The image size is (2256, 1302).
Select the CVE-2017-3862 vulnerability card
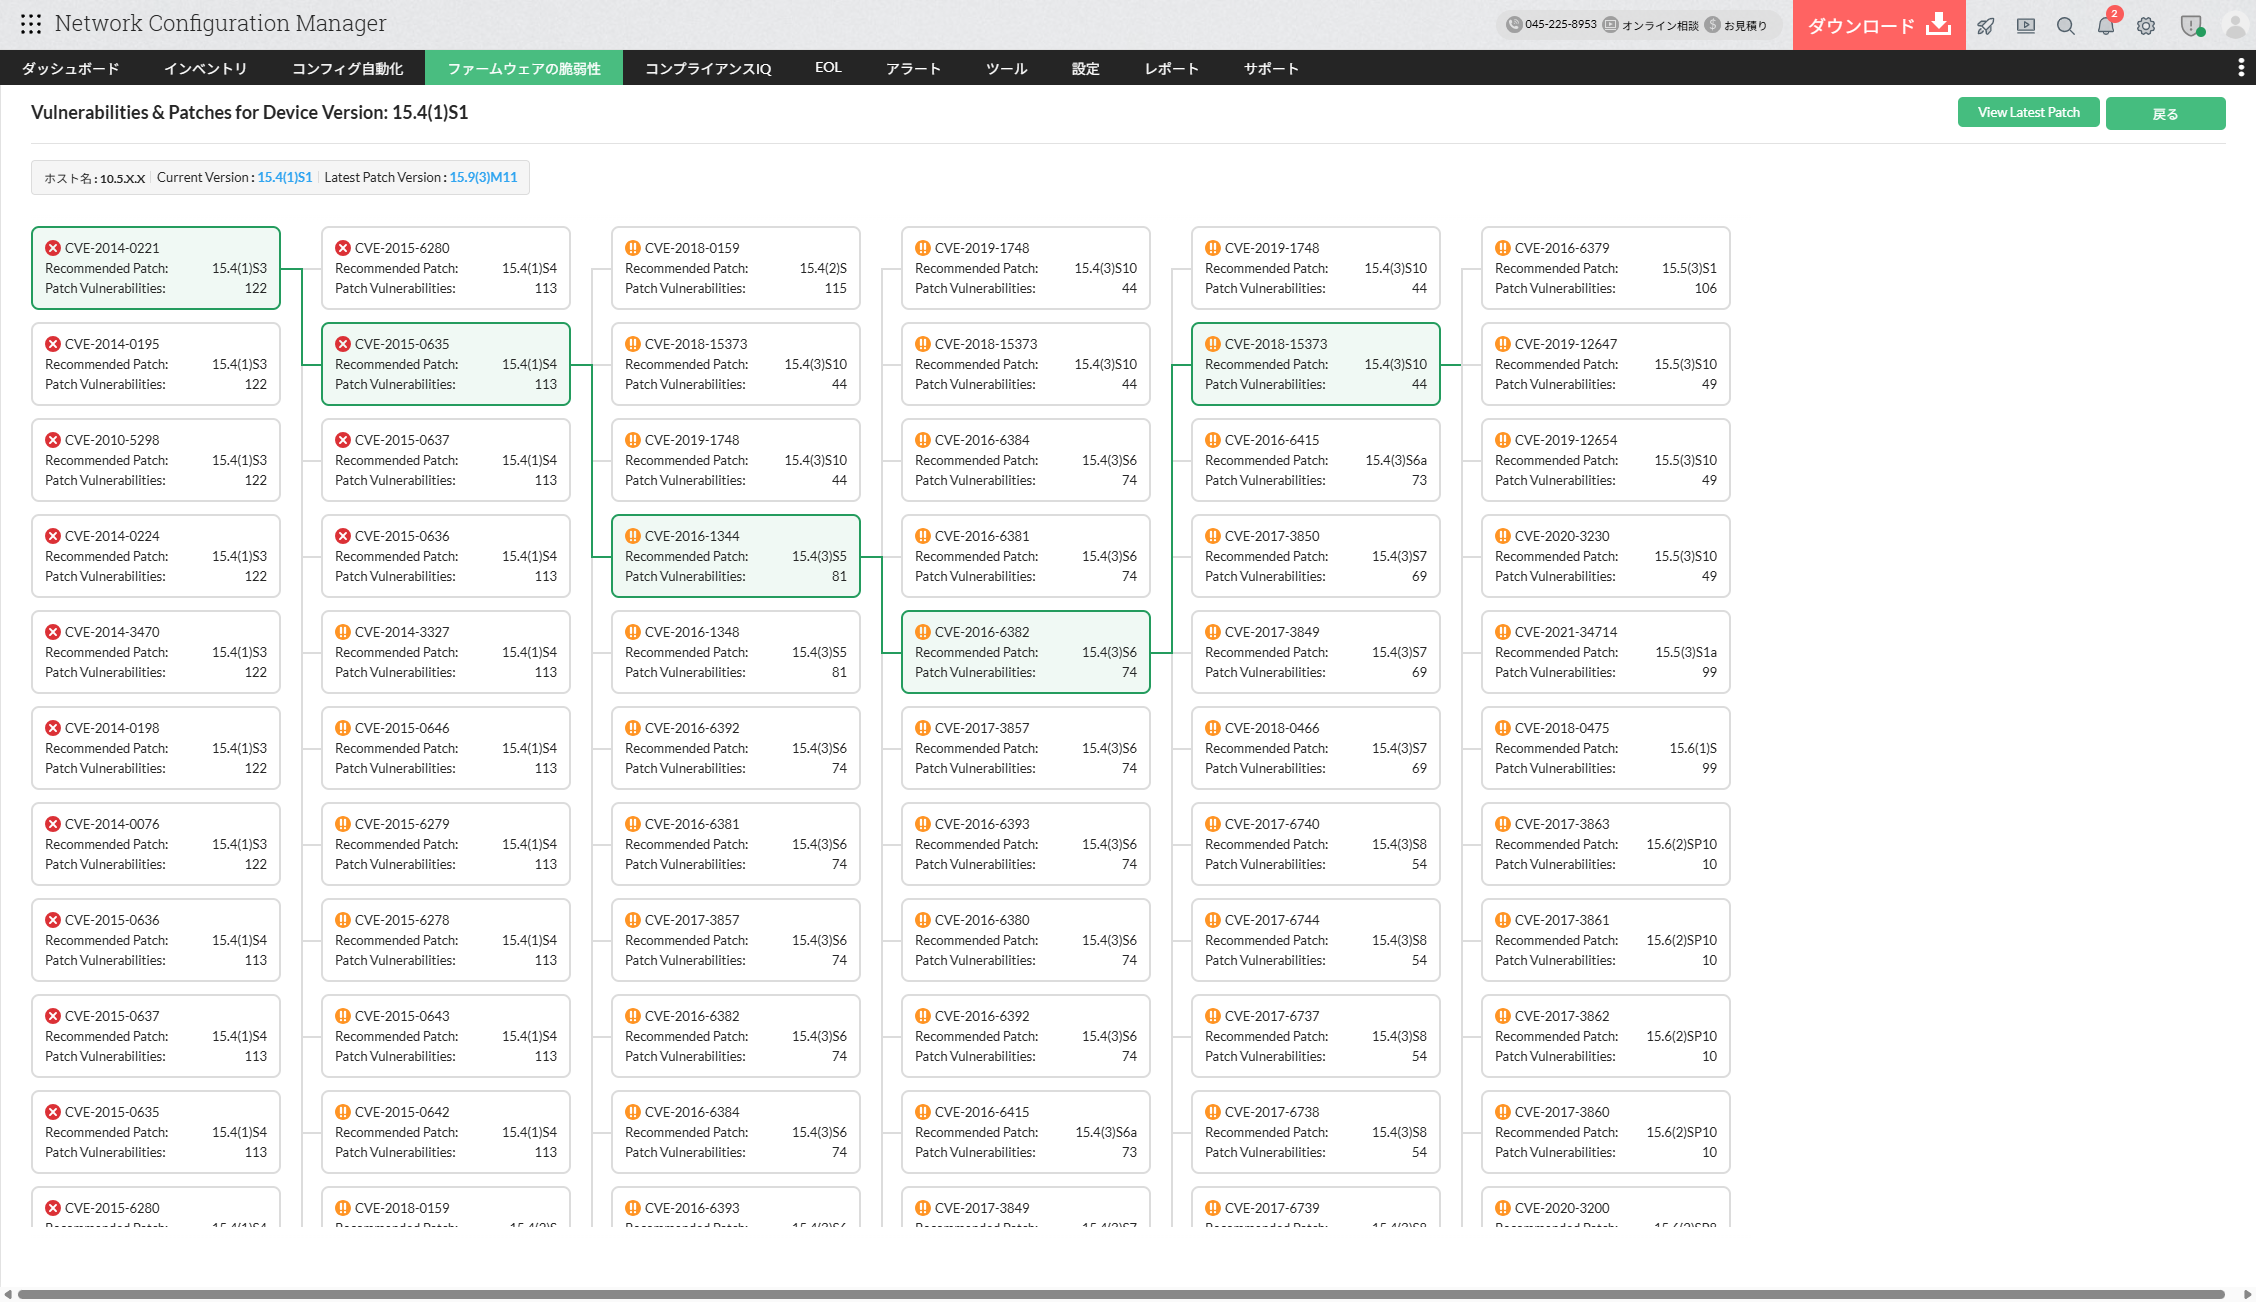[1606, 1036]
